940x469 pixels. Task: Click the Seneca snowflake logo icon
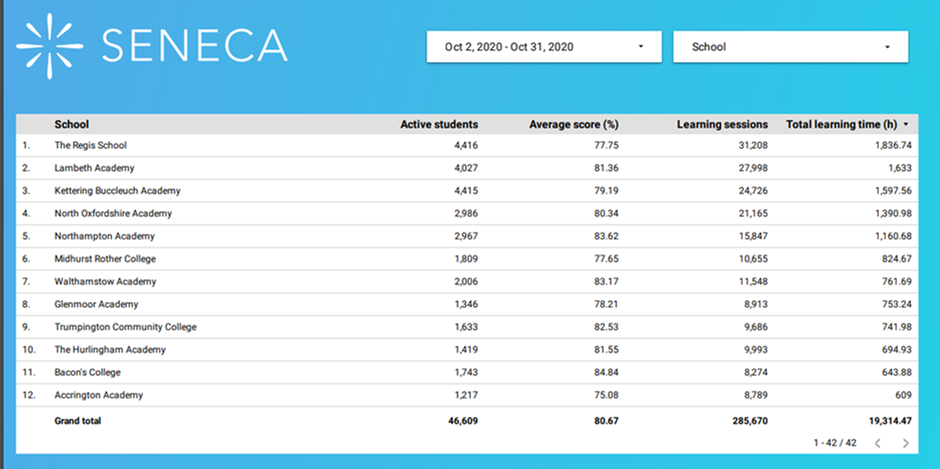coord(52,45)
